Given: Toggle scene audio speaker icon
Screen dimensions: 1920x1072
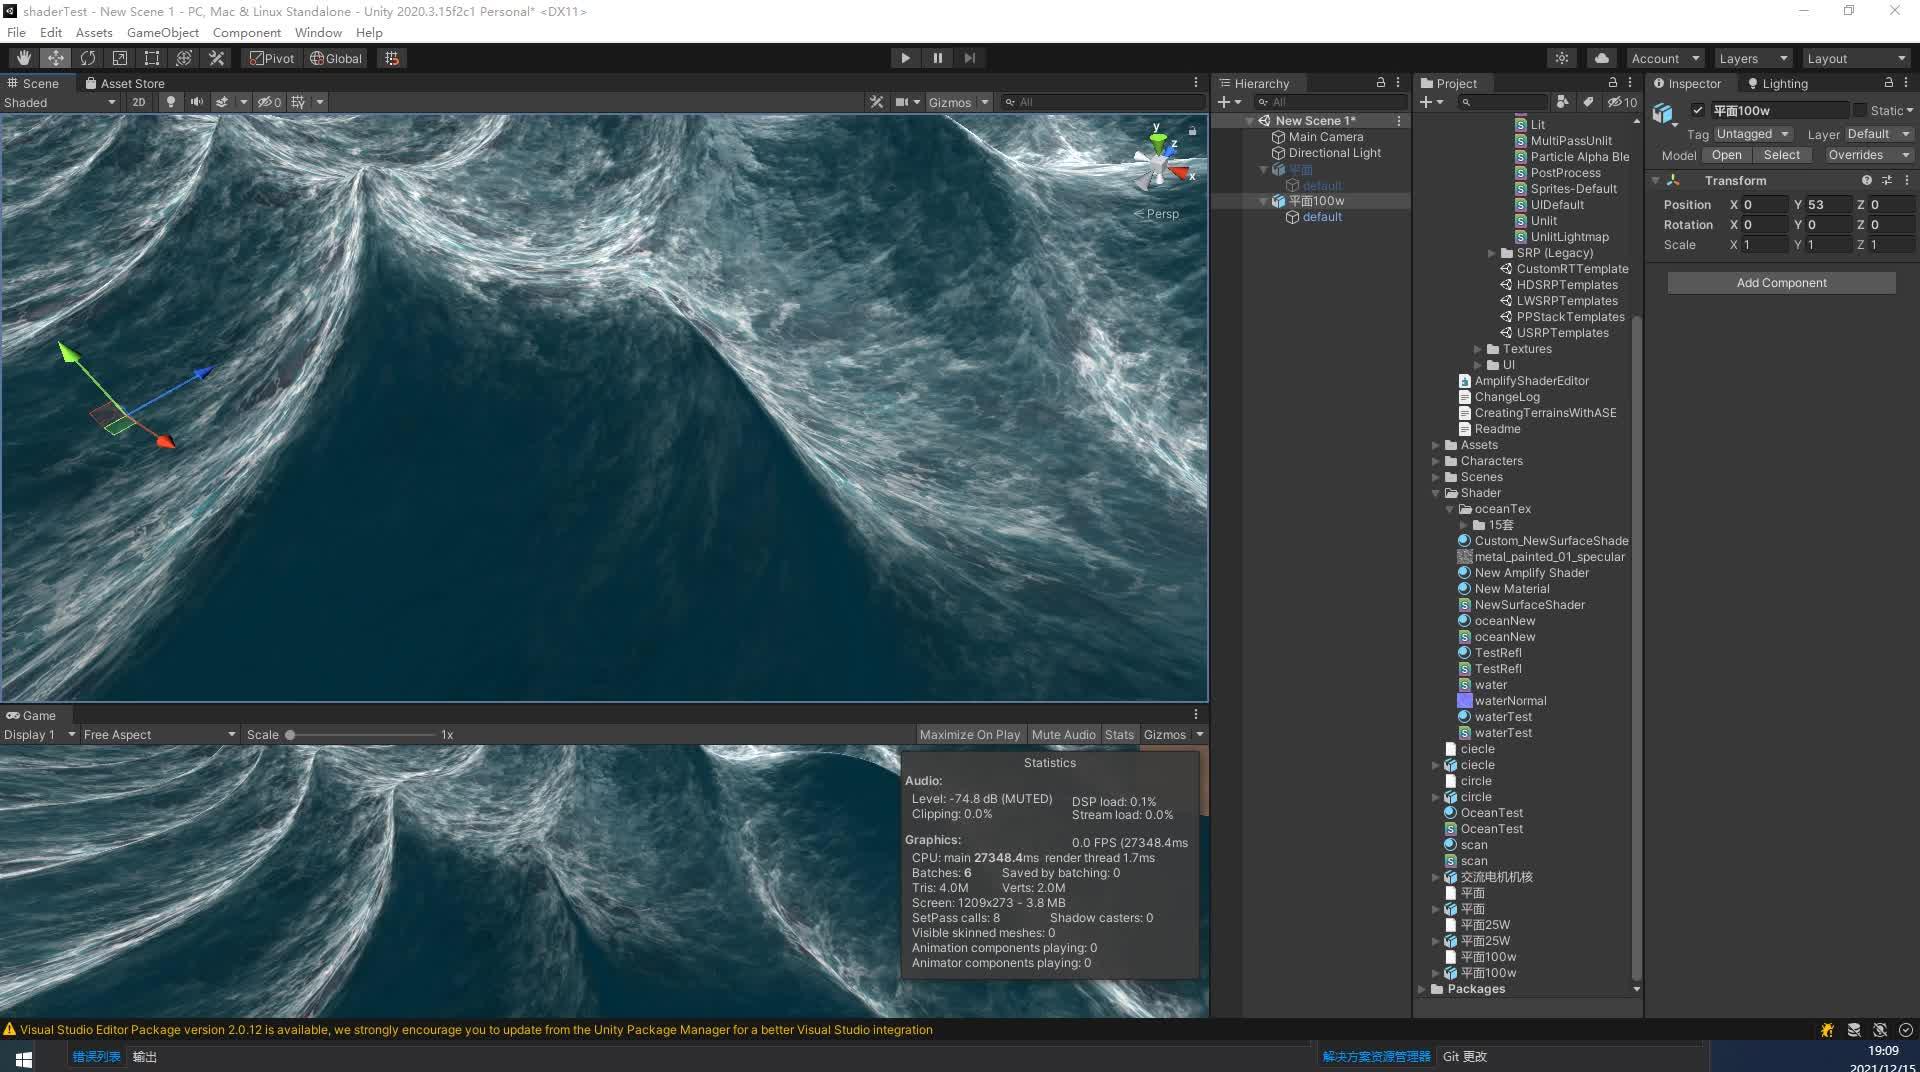Looking at the screenshot, I should coord(197,102).
